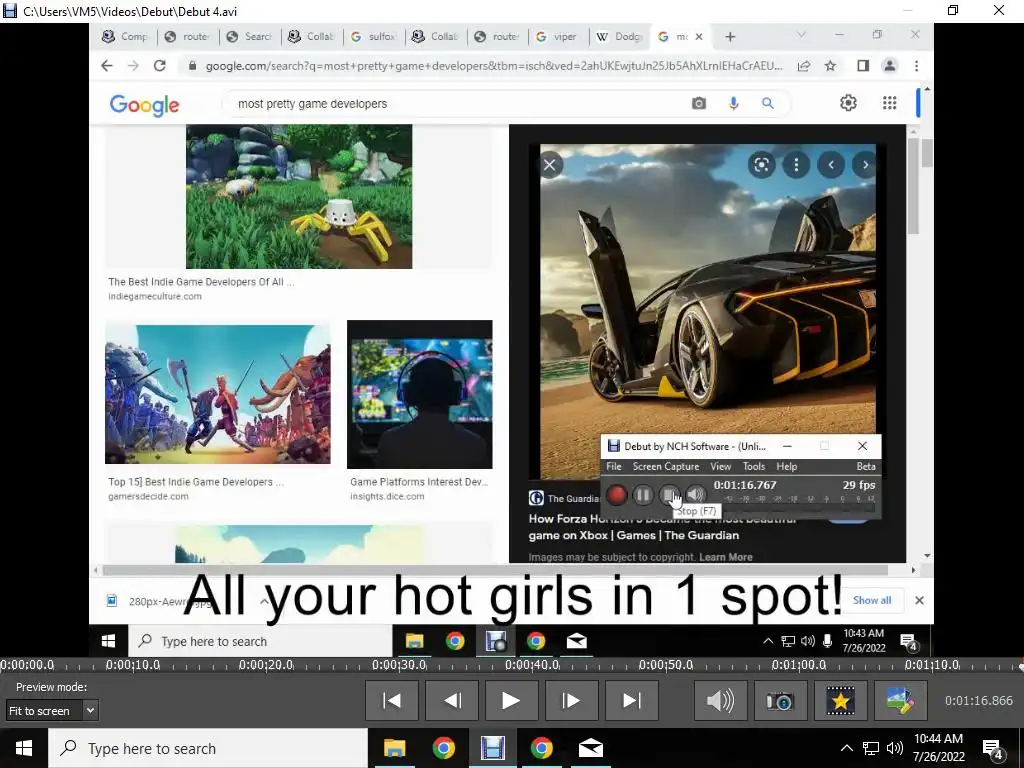Click the red Record button in Debut
The width and height of the screenshot is (1024, 768).
click(x=616, y=495)
